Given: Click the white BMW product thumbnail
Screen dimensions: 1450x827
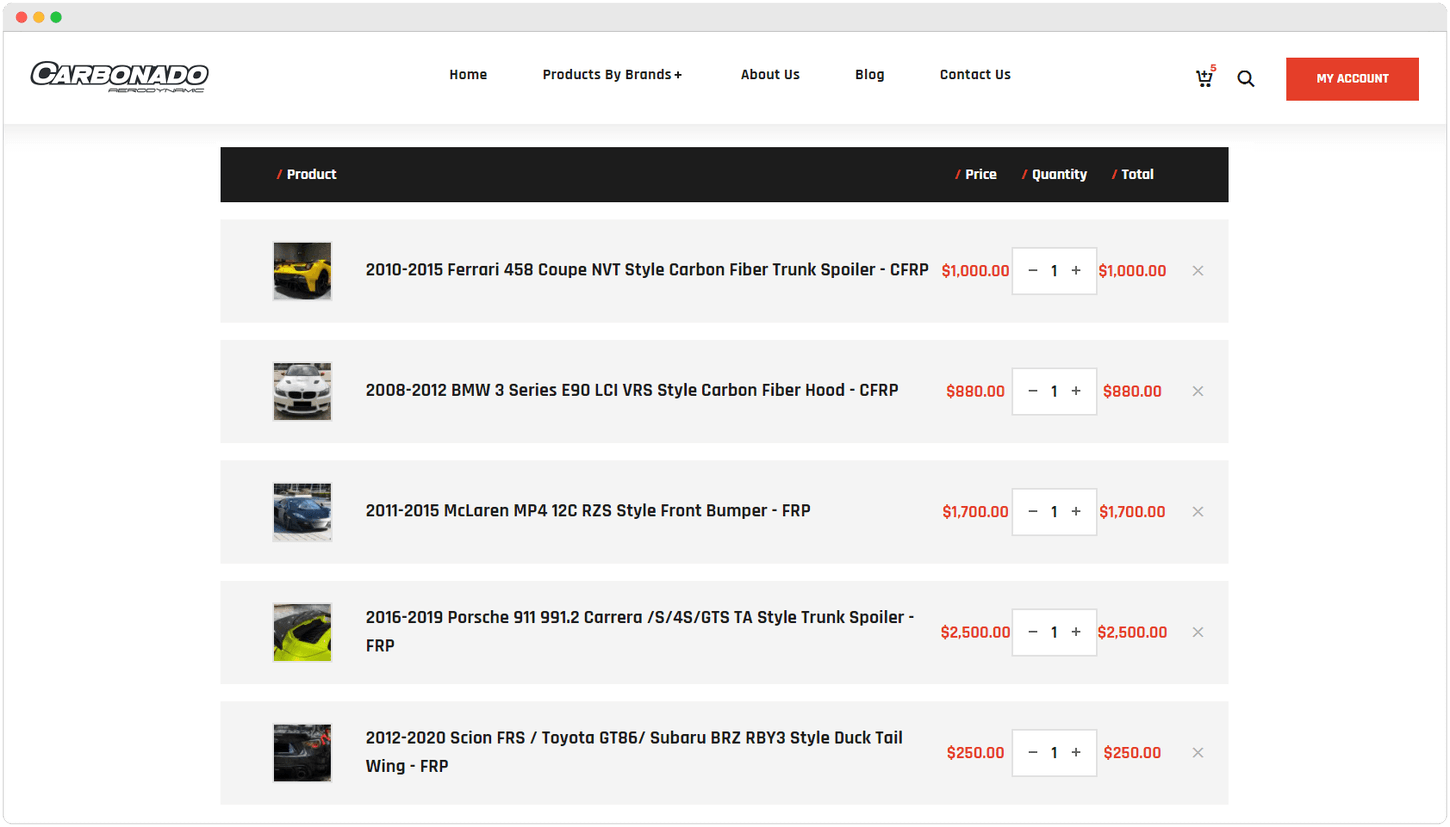Looking at the screenshot, I should pos(302,391).
